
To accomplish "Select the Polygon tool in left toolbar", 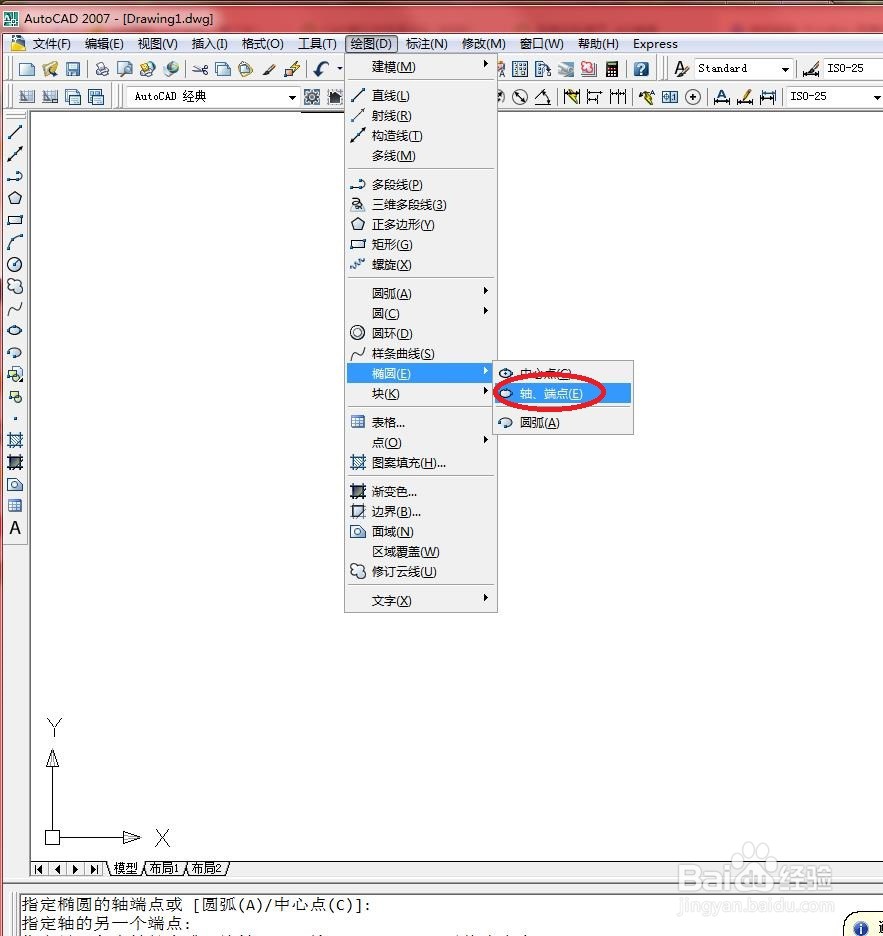I will click(15, 198).
